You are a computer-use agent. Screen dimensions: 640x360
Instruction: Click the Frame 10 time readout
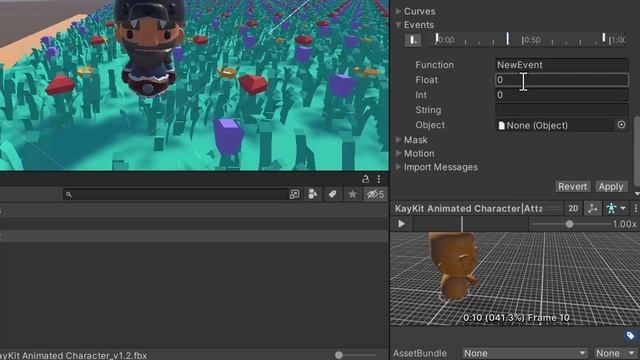tap(516, 318)
